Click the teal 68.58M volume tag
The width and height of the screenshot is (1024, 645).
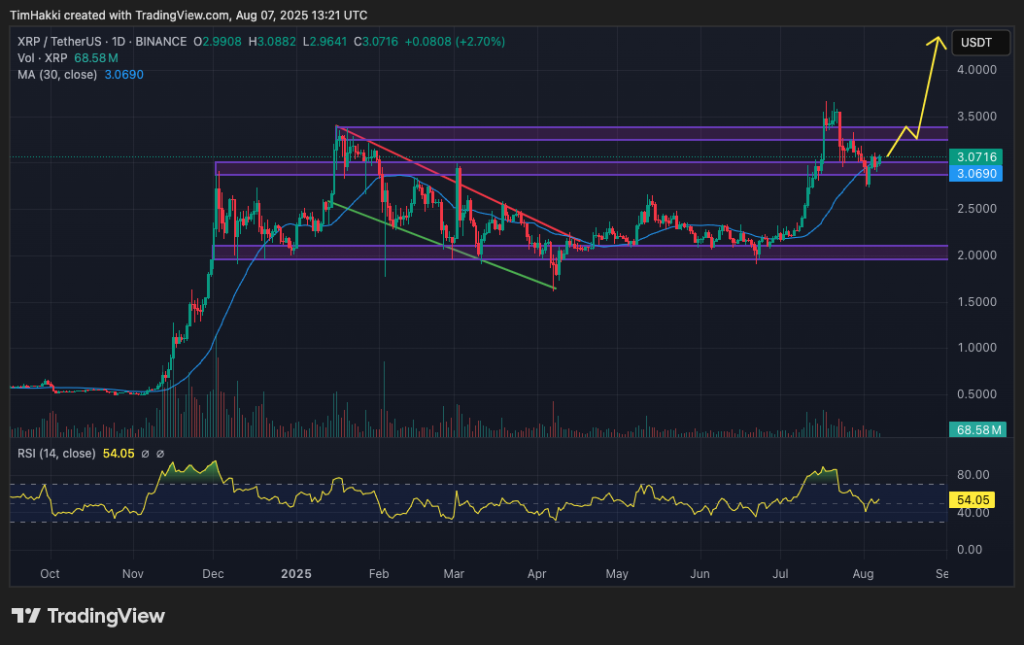[976, 429]
